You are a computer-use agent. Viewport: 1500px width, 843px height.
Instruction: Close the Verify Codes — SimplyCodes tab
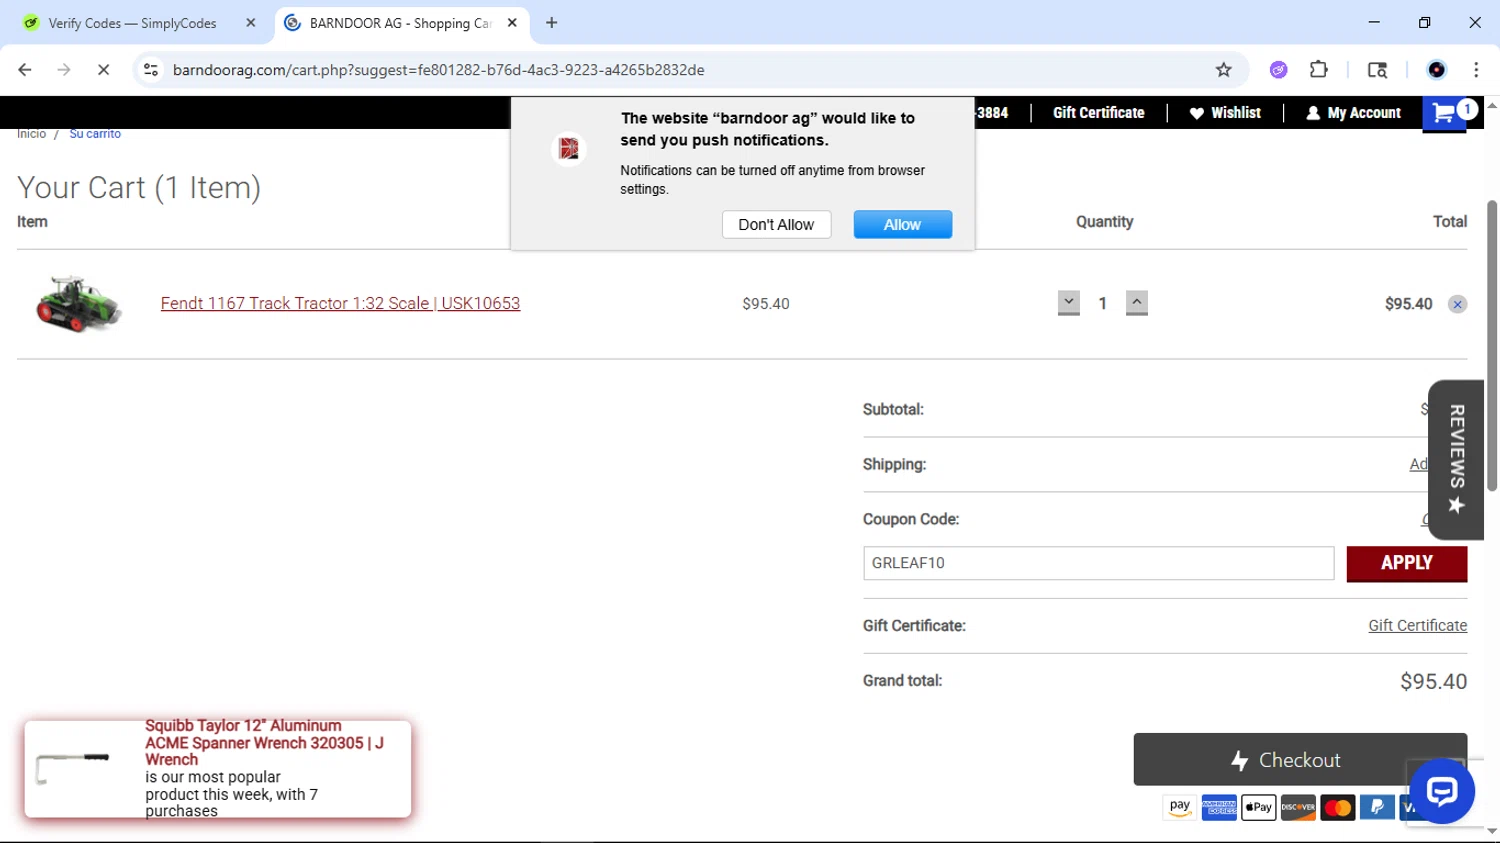coord(251,23)
